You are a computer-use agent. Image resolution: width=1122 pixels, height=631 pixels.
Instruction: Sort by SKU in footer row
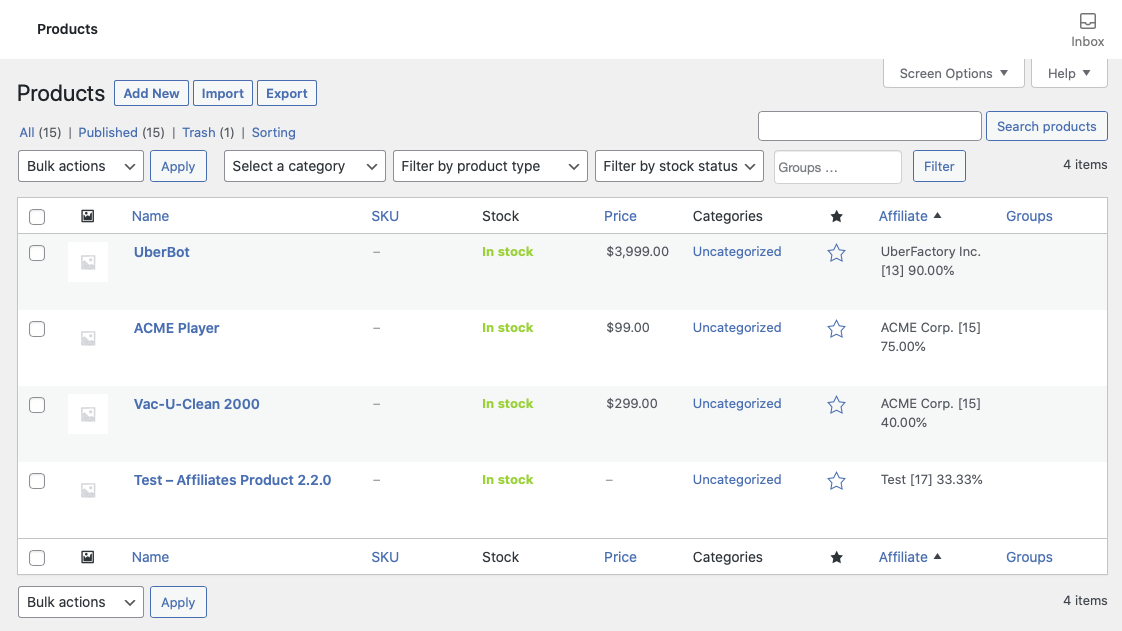(385, 557)
